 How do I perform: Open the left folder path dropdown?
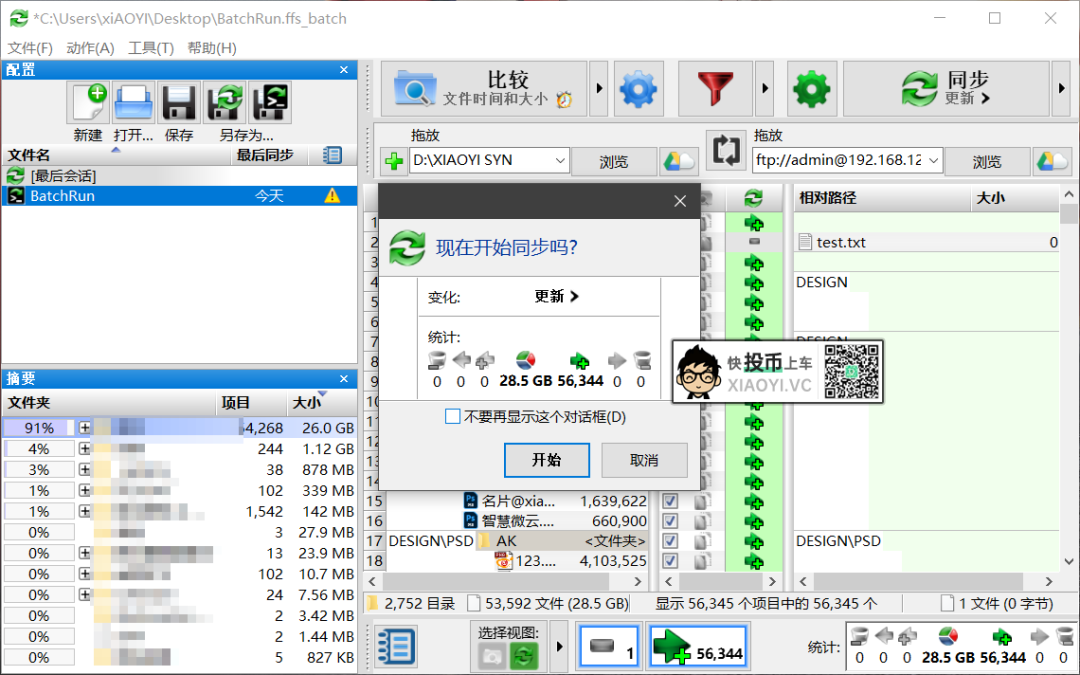point(560,161)
